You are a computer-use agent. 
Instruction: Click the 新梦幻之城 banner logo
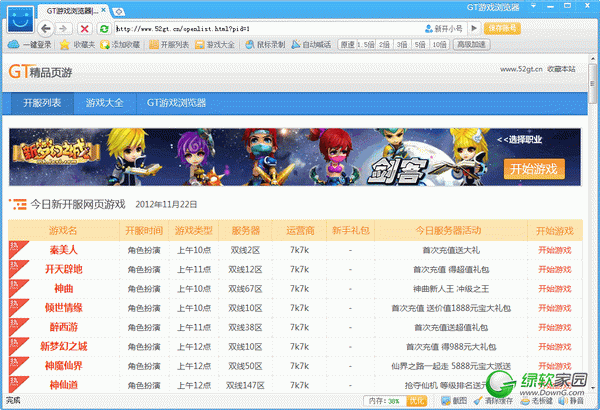(56, 153)
